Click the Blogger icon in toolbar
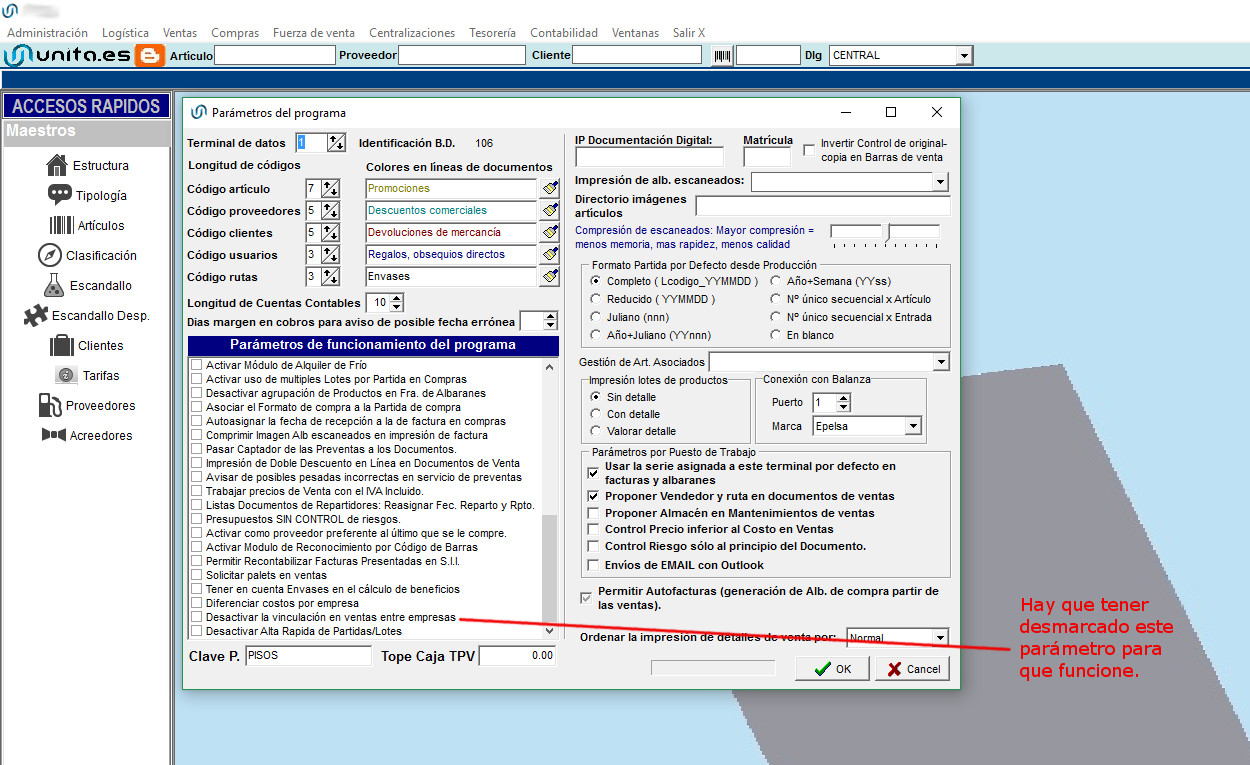The image size is (1250, 765). click(x=149, y=55)
